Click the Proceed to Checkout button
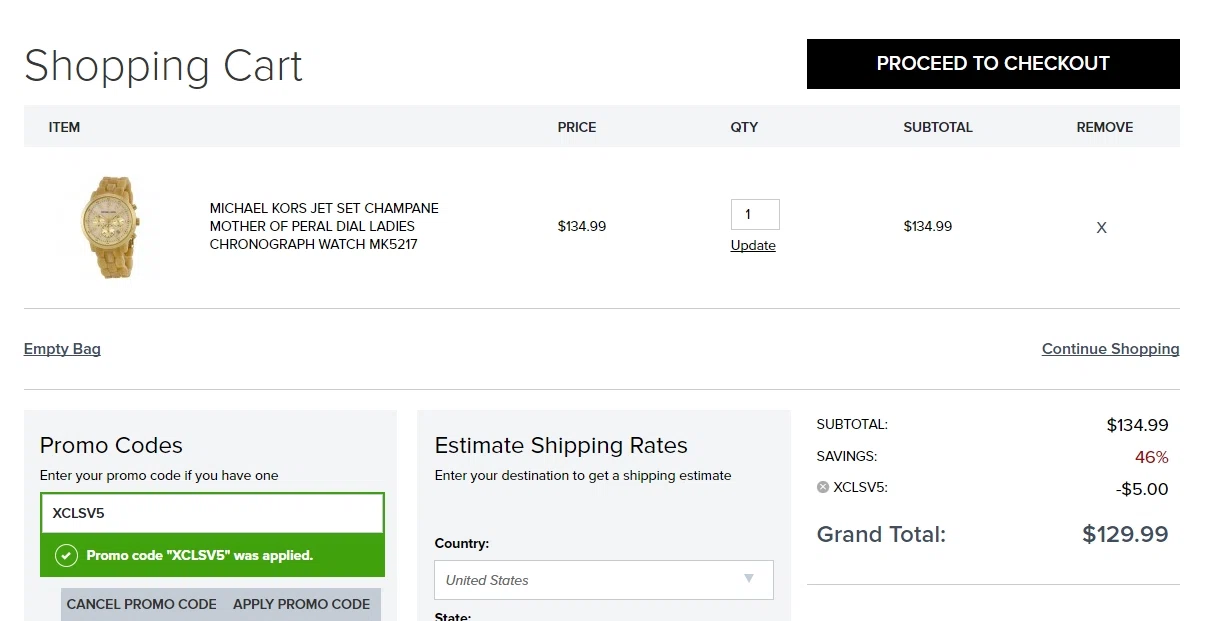The width and height of the screenshot is (1232, 621). click(x=993, y=64)
